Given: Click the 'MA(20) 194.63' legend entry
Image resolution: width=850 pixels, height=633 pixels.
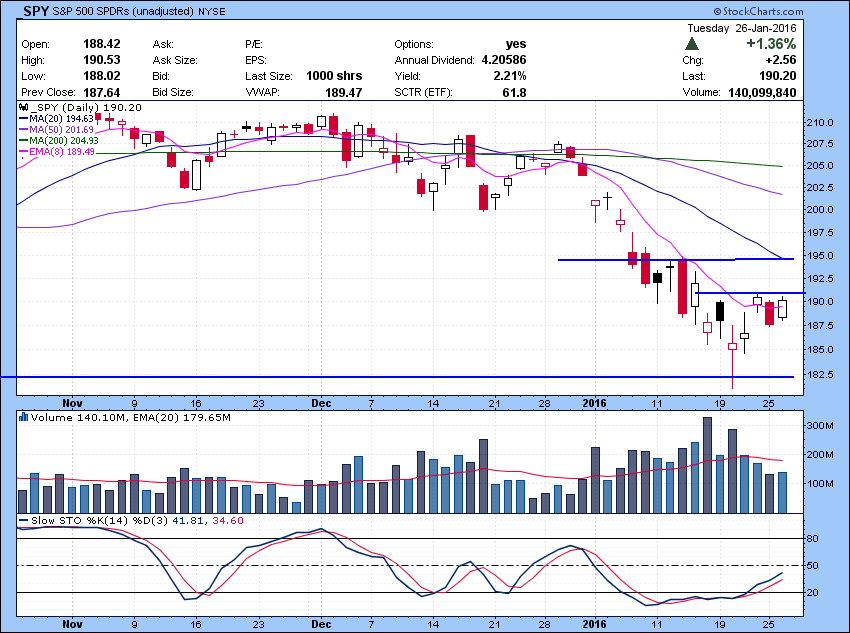Looking at the screenshot, I should 61,119.
